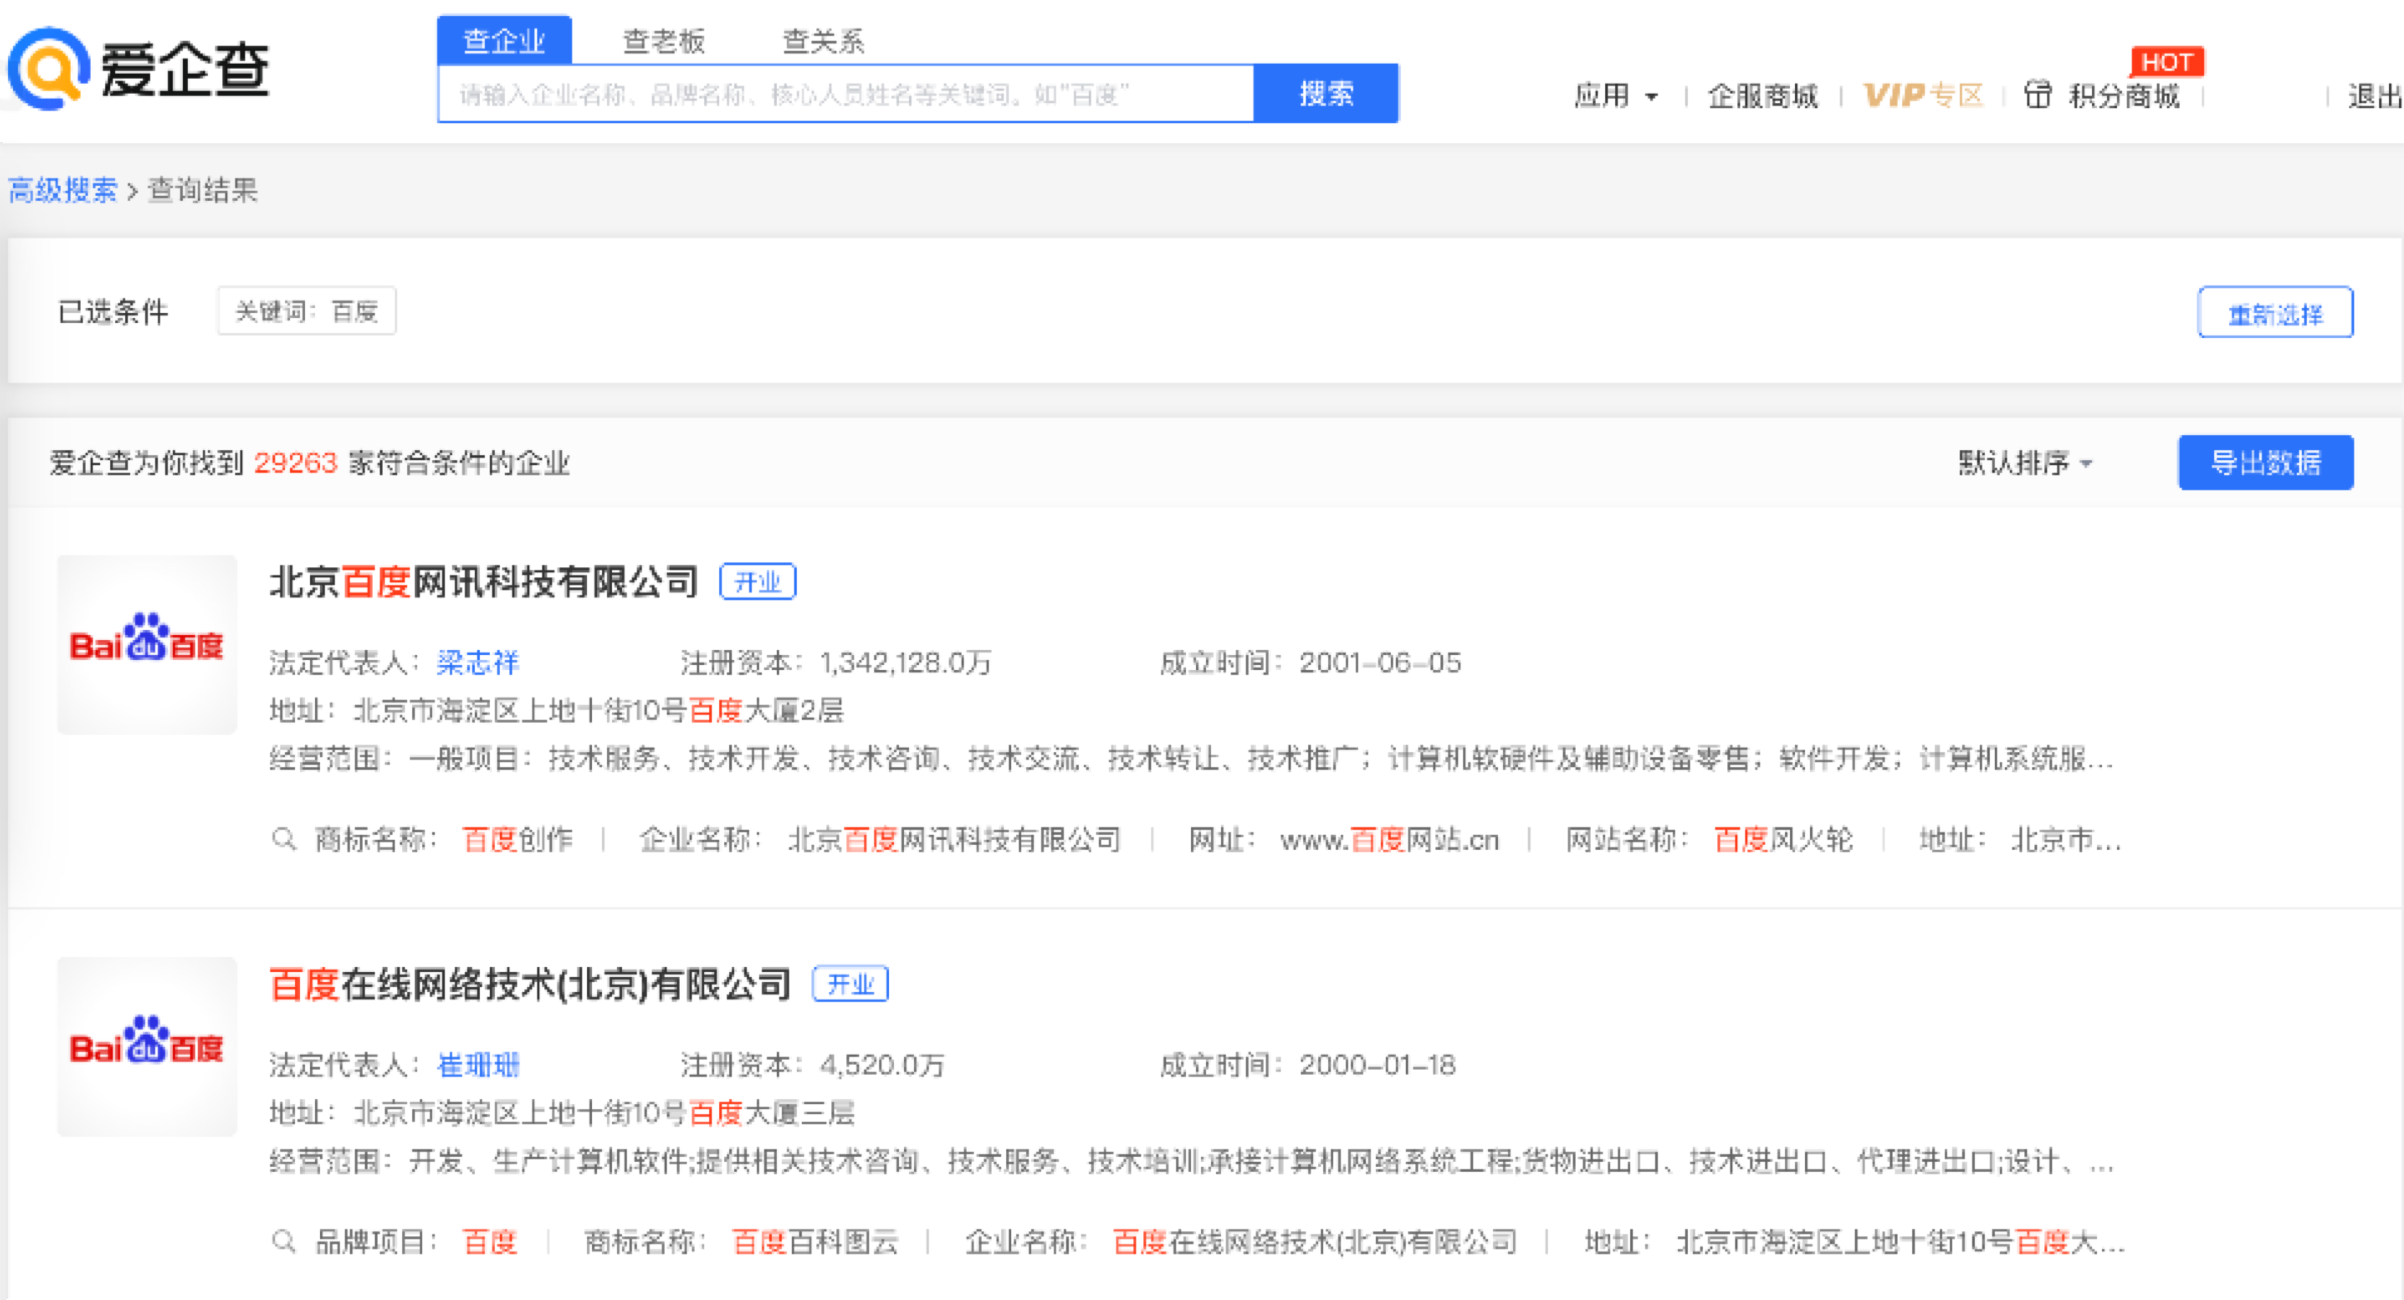The height and width of the screenshot is (1300, 2404).
Task: Expand the 应用 dropdown menu
Action: pos(1615,96)
